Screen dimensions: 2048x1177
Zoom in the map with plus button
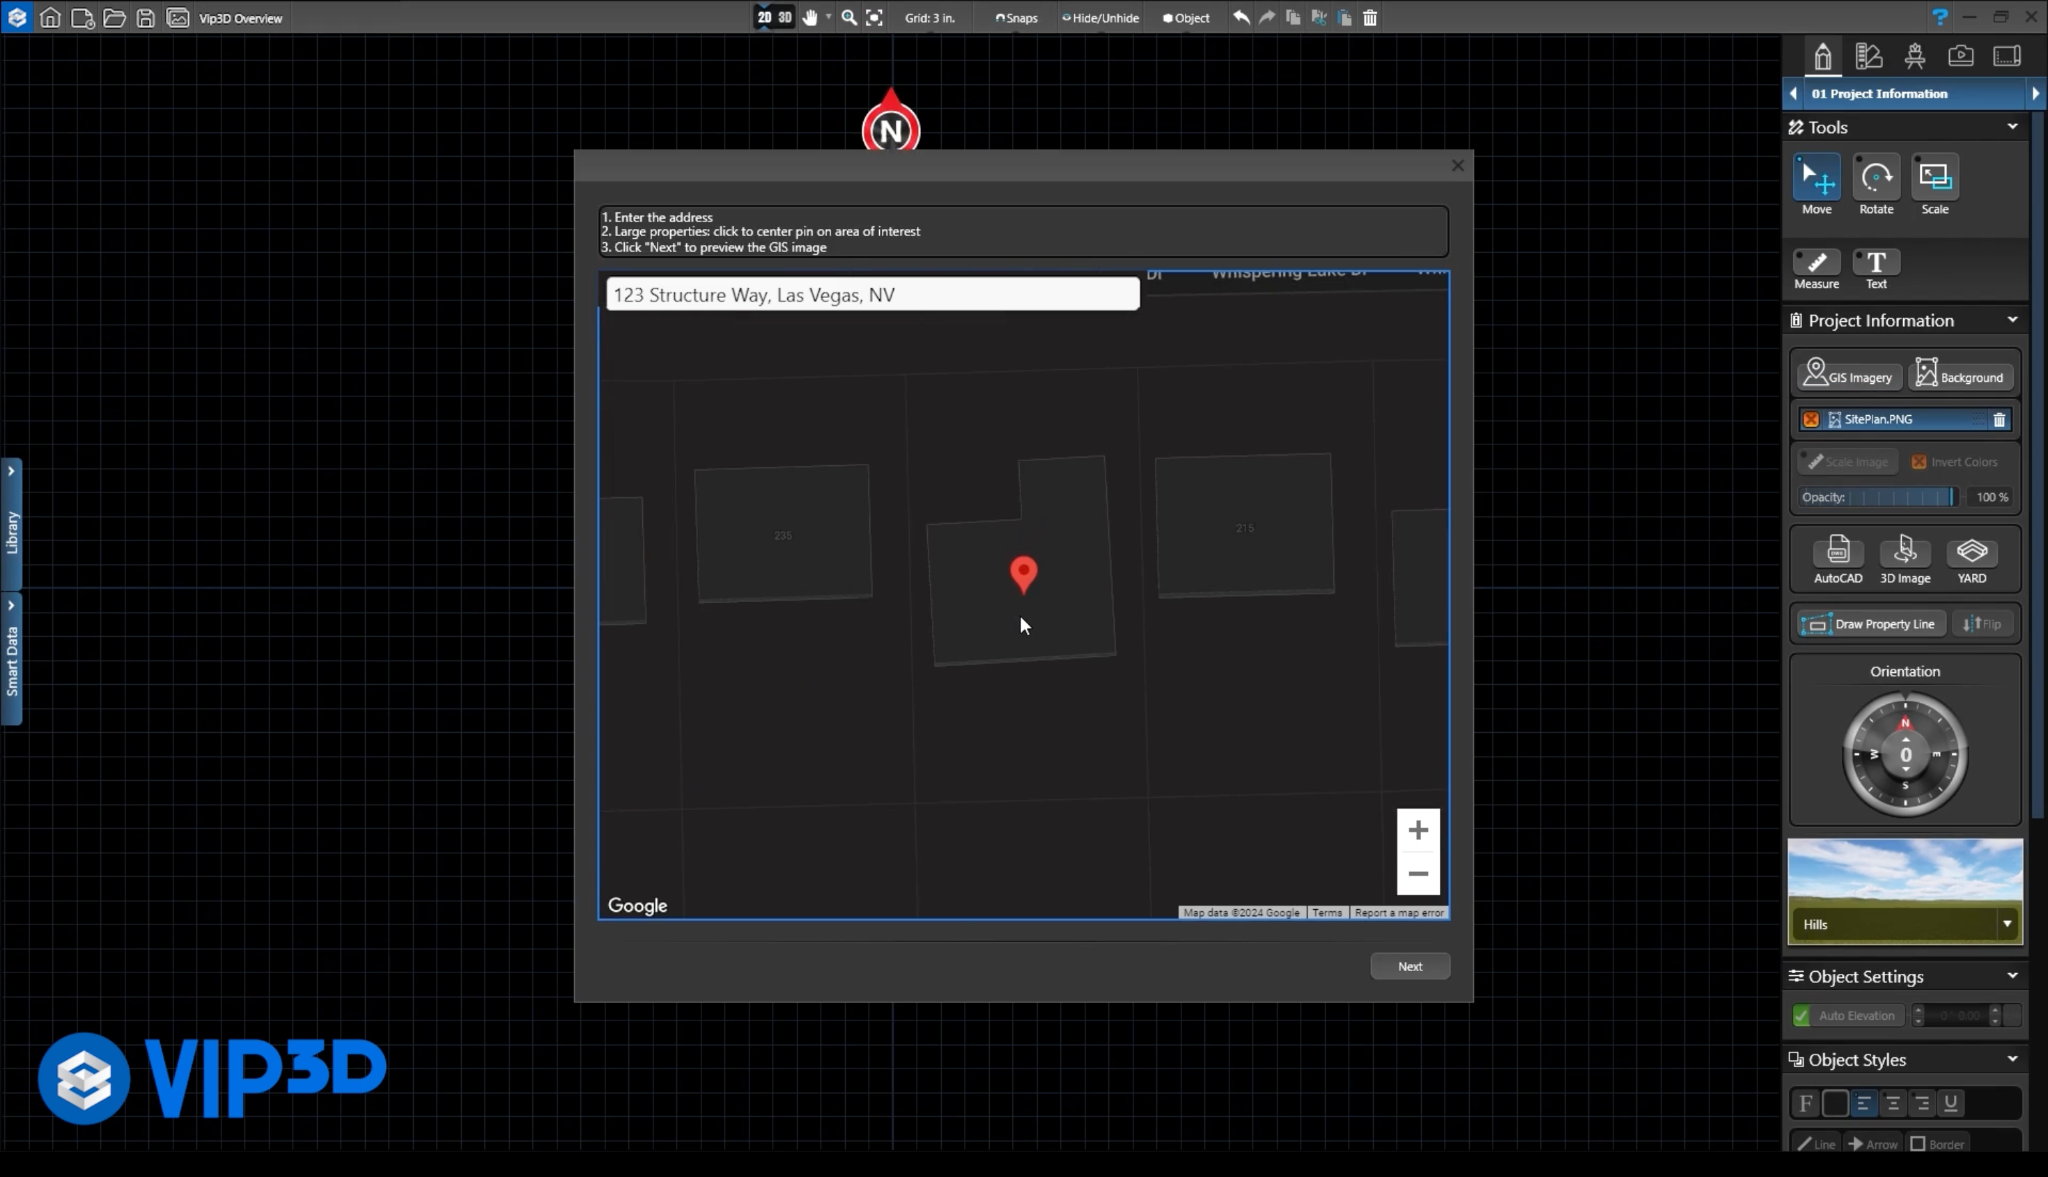[x=1417, y=830]
